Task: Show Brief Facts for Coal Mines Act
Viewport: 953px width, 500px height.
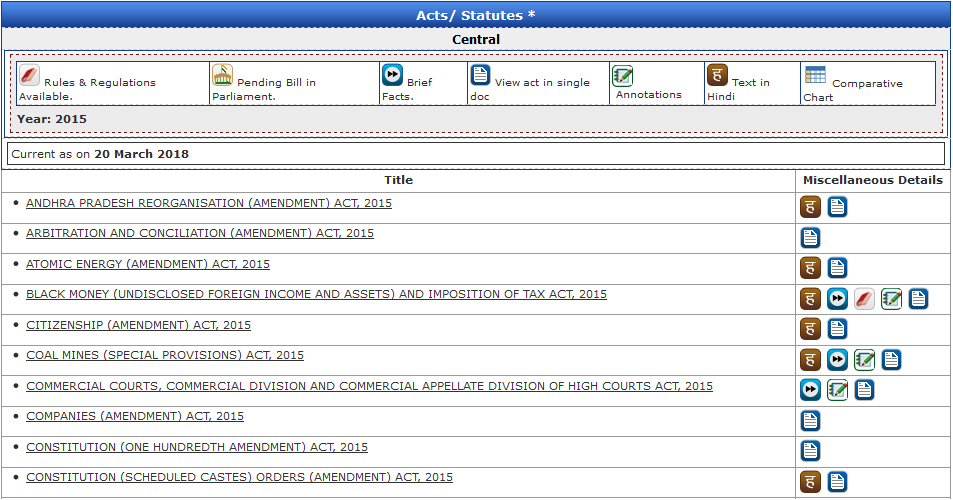Action: coord(837,360)
